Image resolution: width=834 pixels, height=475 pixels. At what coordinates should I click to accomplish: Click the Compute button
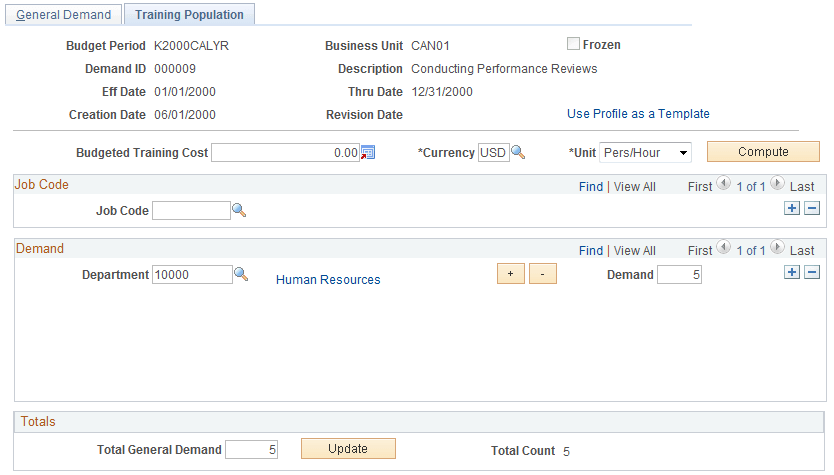pyautogui.click(x=763, y=152)
